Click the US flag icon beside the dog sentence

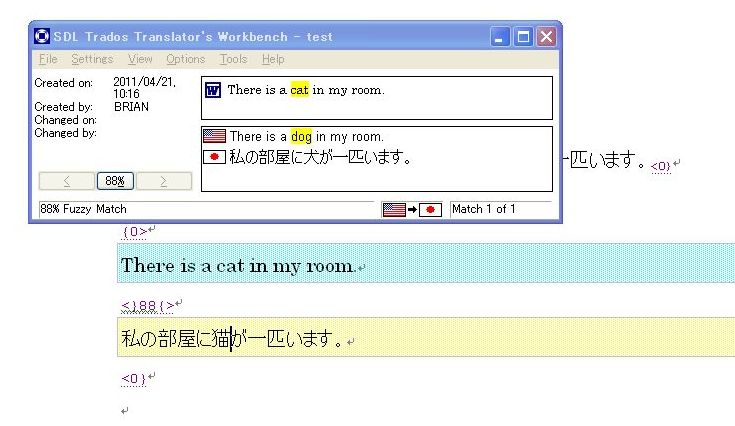(214, 136)
